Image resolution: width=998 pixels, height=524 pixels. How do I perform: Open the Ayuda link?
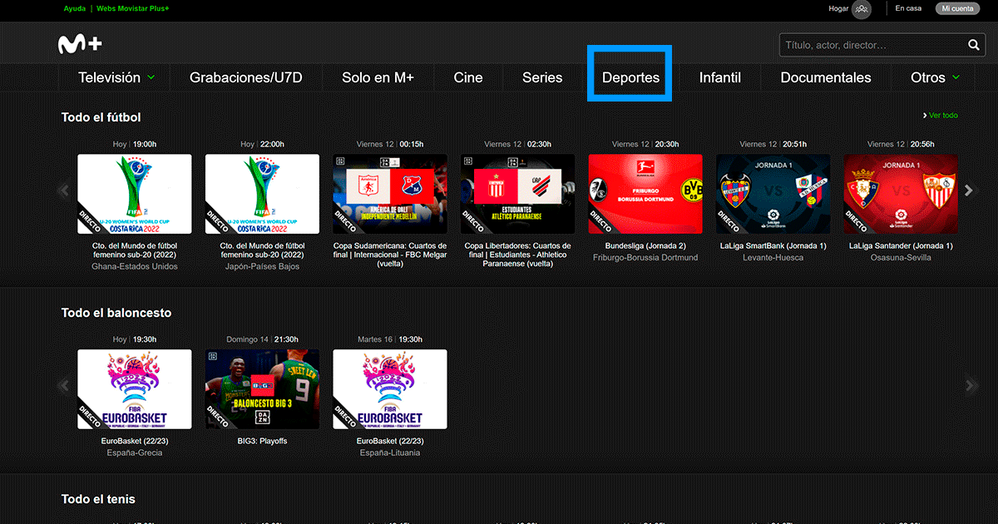[x=74, y=9]
